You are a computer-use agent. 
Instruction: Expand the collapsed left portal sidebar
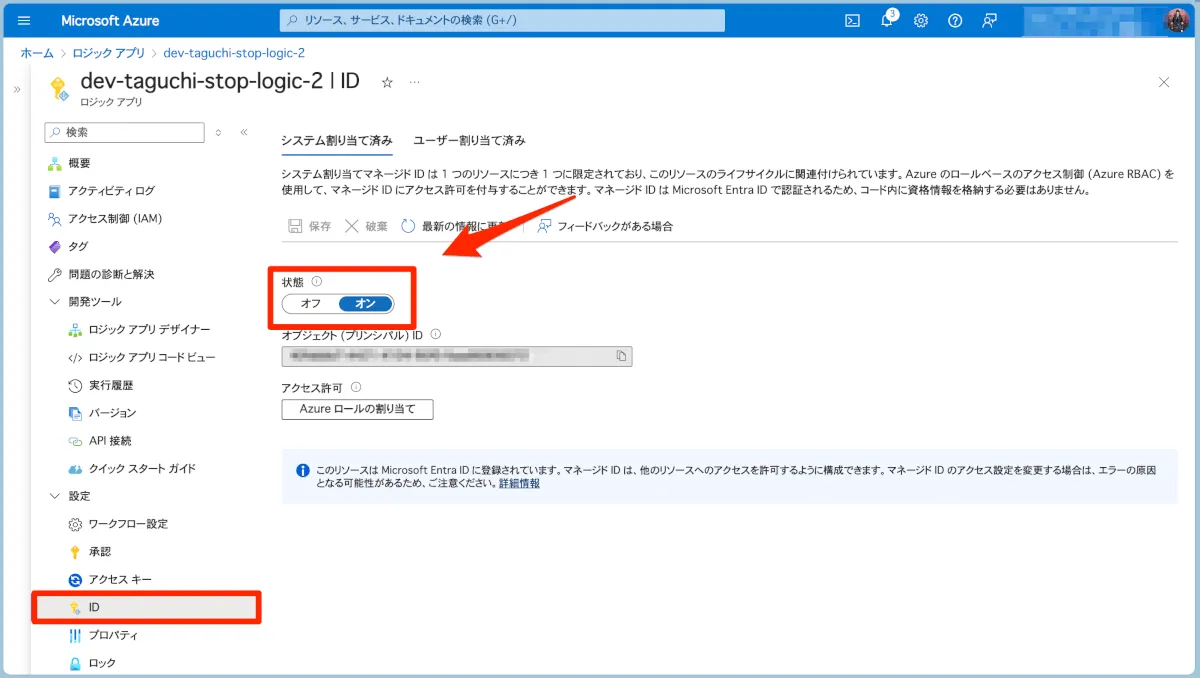pyautogui.click(x=16, y=89)
